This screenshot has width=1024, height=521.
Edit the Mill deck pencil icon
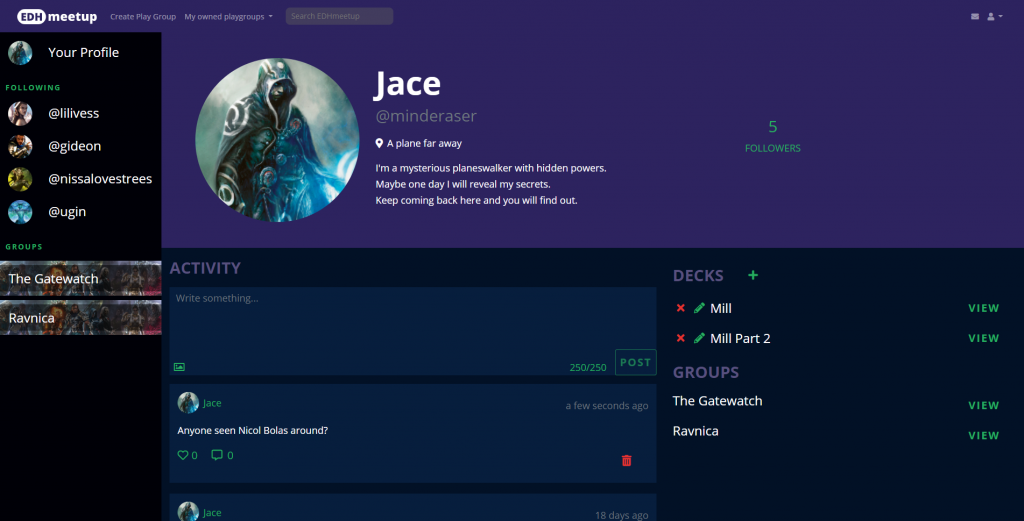pos(699,308)
